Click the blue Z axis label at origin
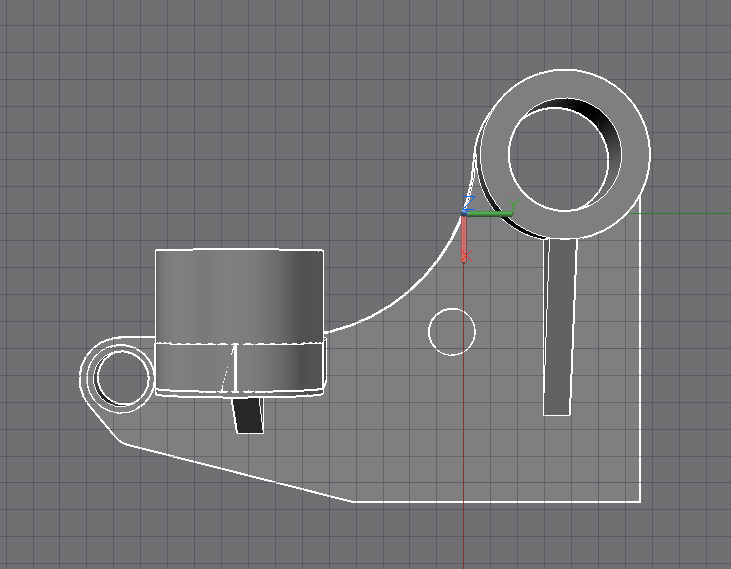Viewport: 731px width, 569px height. [x=469, y=203]
